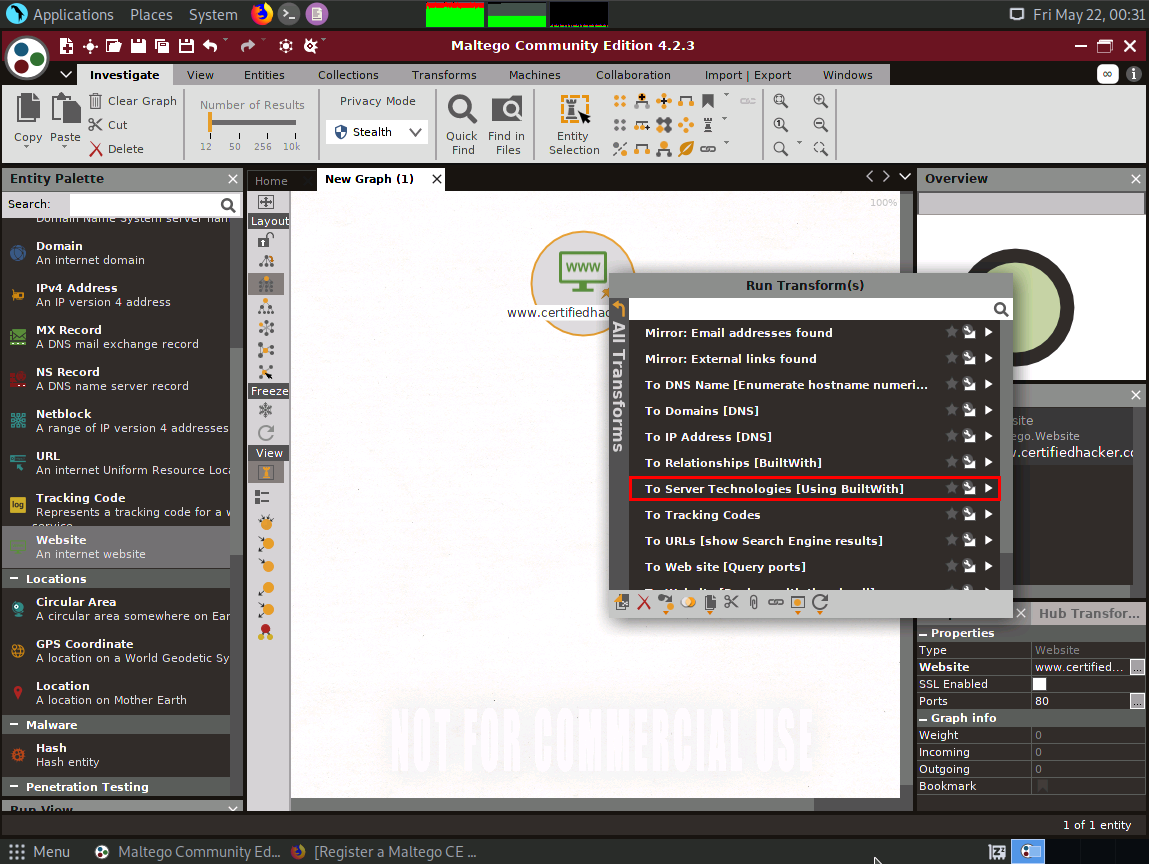
Task: Click the To DNS Name row run arrow
Action: [989, 384]
